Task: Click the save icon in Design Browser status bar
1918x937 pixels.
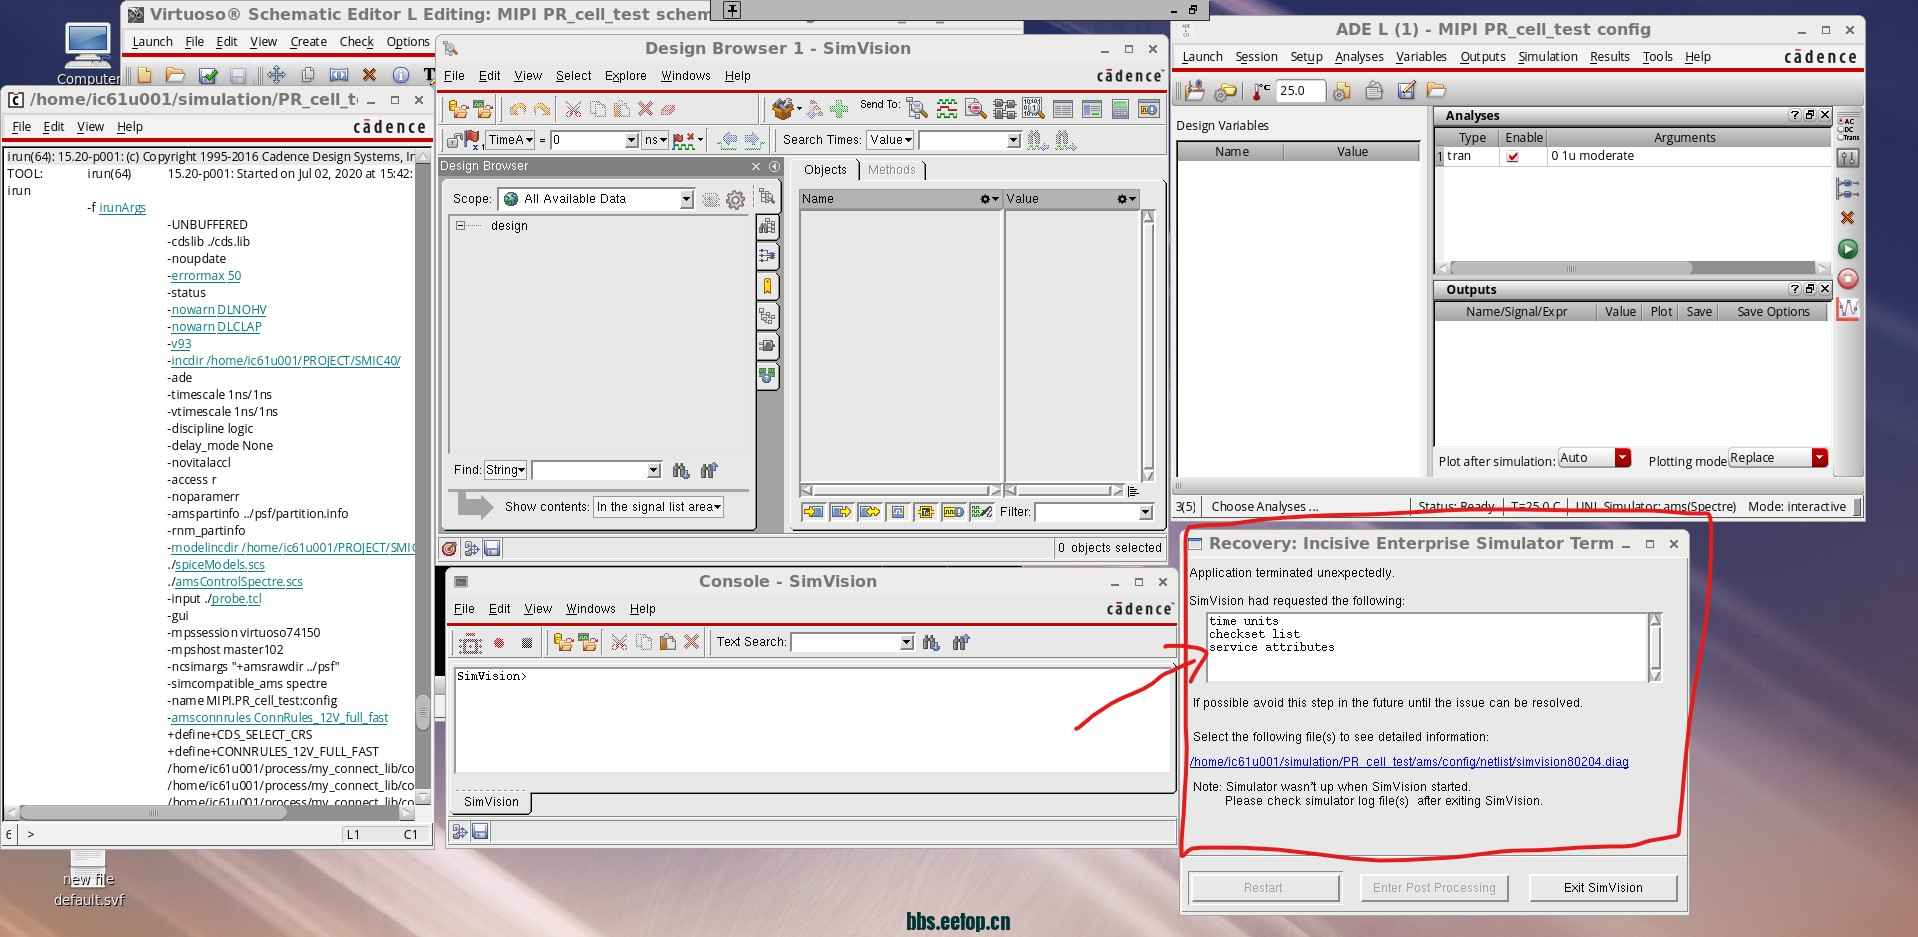Action: [492, 548]
